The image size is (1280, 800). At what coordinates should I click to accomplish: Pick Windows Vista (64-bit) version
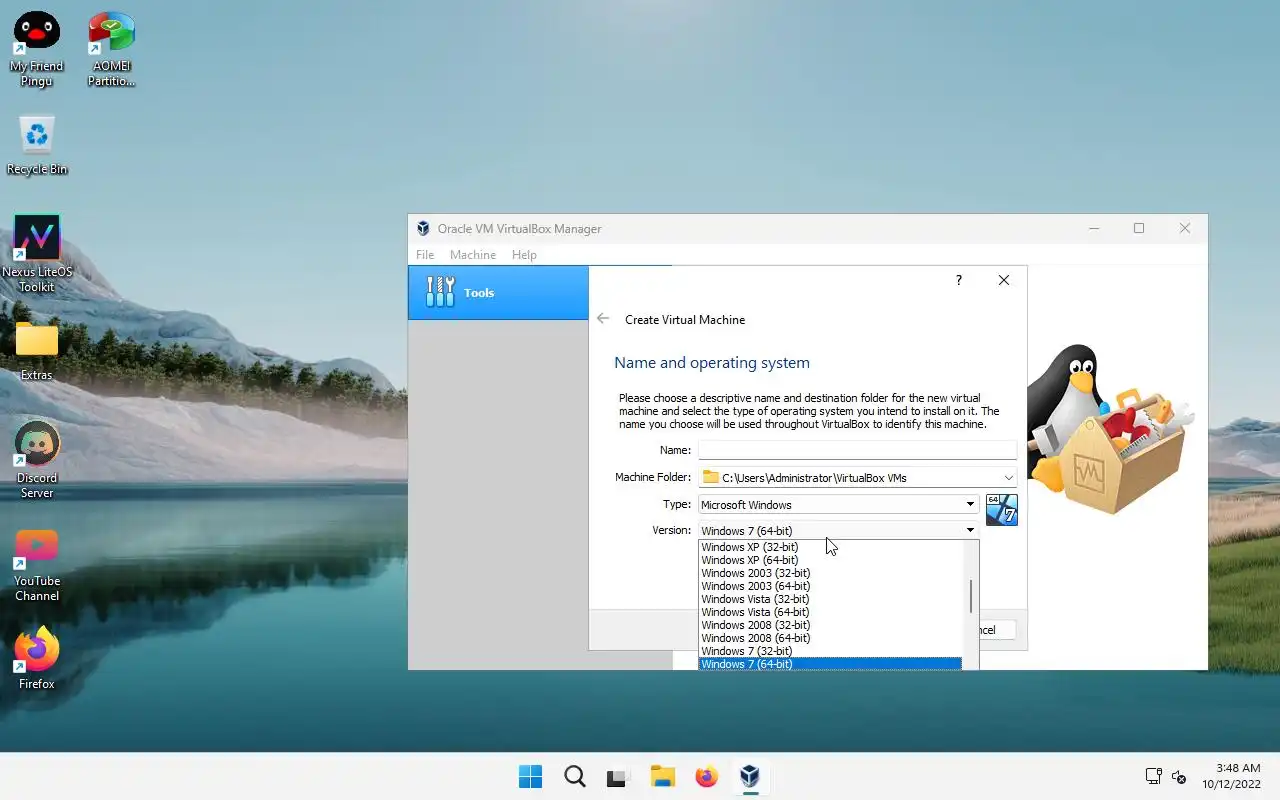coord(830,612)
